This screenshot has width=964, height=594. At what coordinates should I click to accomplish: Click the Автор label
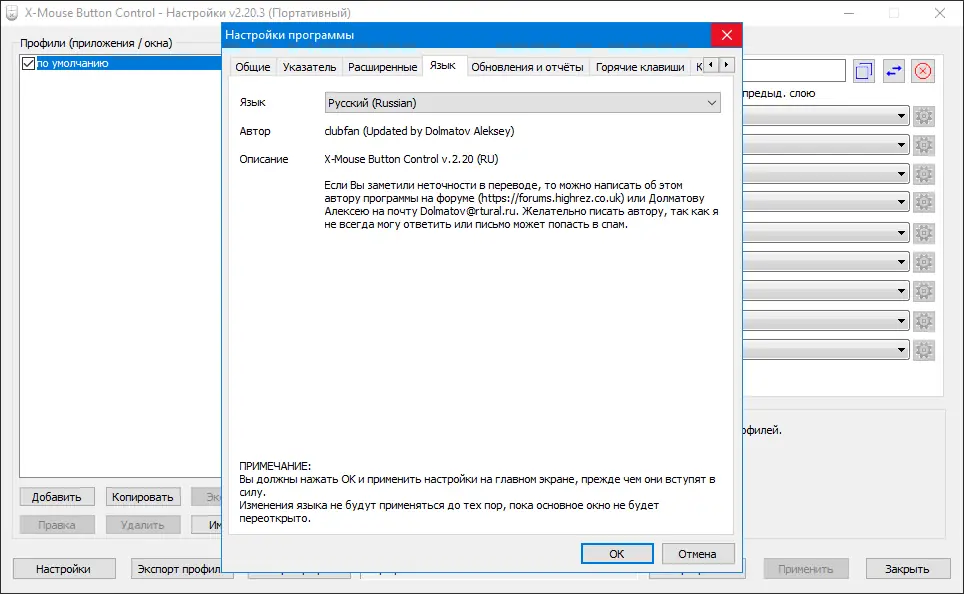tap(255, 131)
